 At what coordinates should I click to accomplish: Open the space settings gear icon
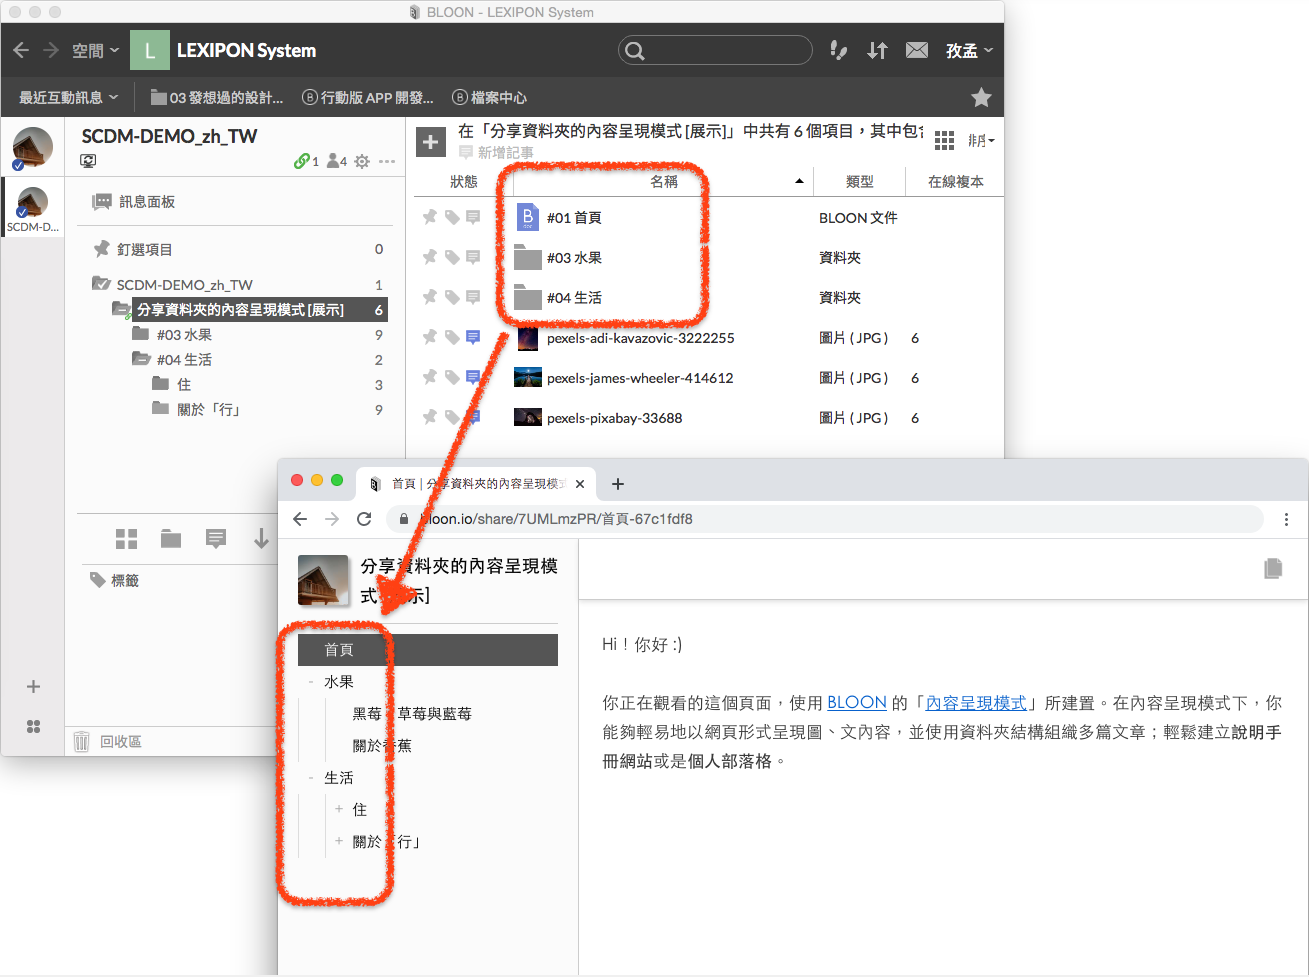(x=362, y=161)
